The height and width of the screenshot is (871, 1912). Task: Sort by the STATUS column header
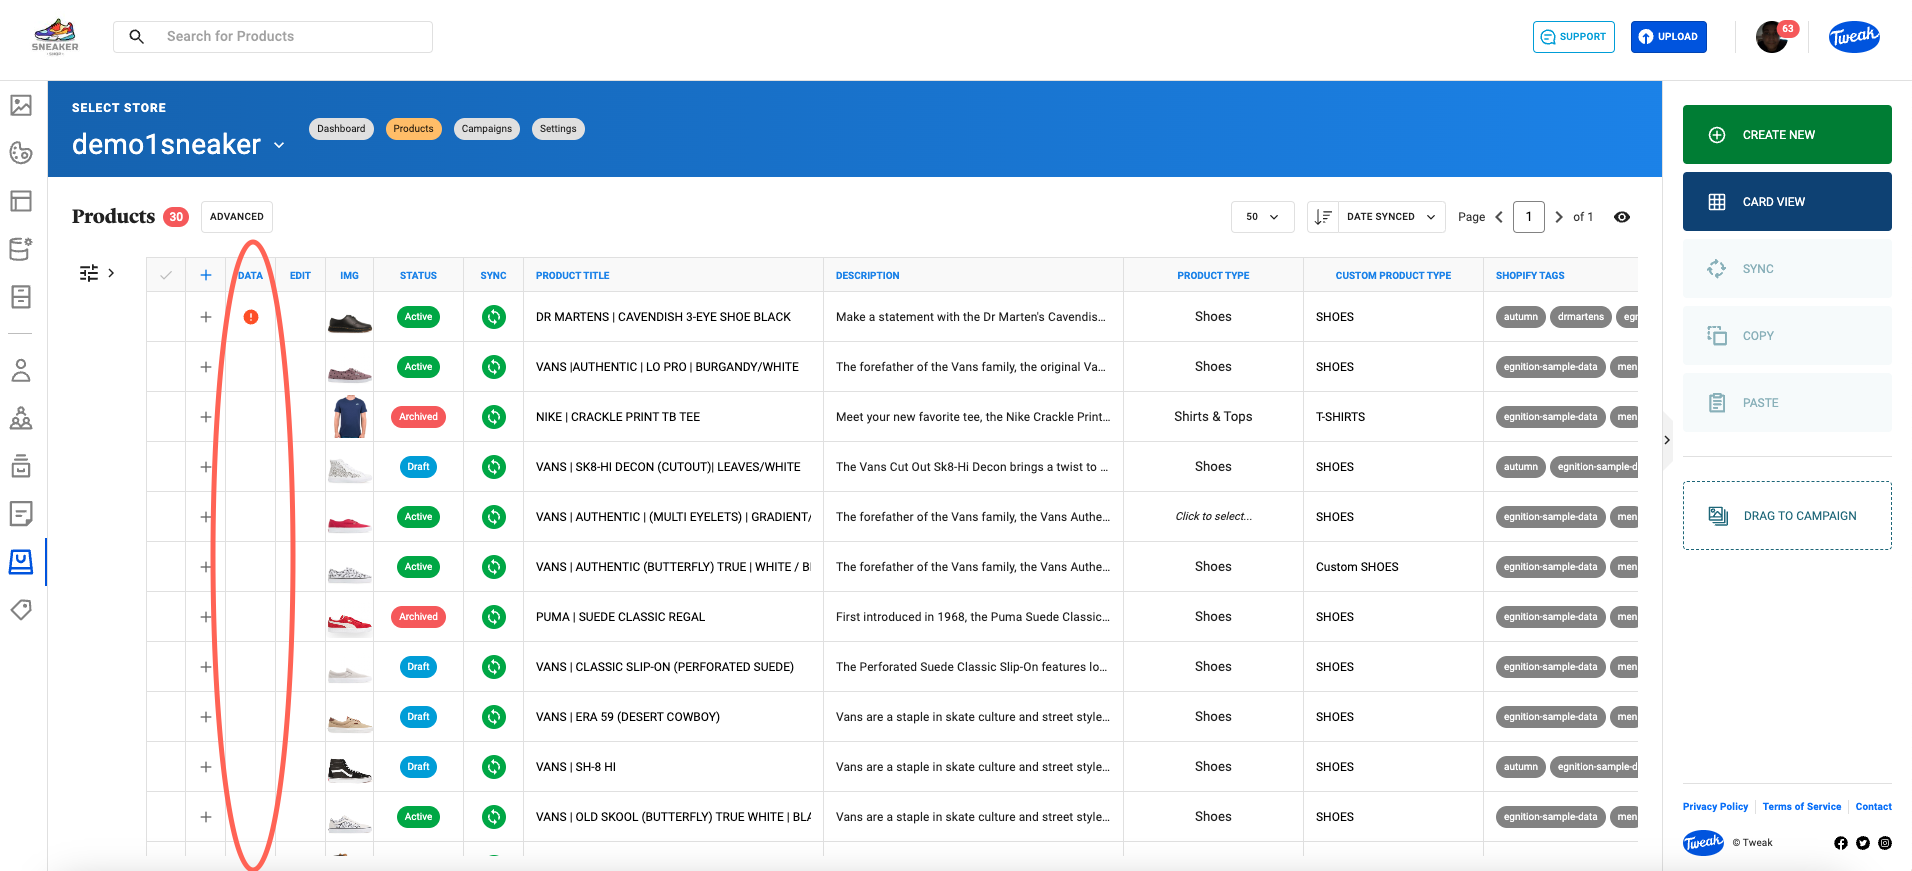[x=418, y=276]
